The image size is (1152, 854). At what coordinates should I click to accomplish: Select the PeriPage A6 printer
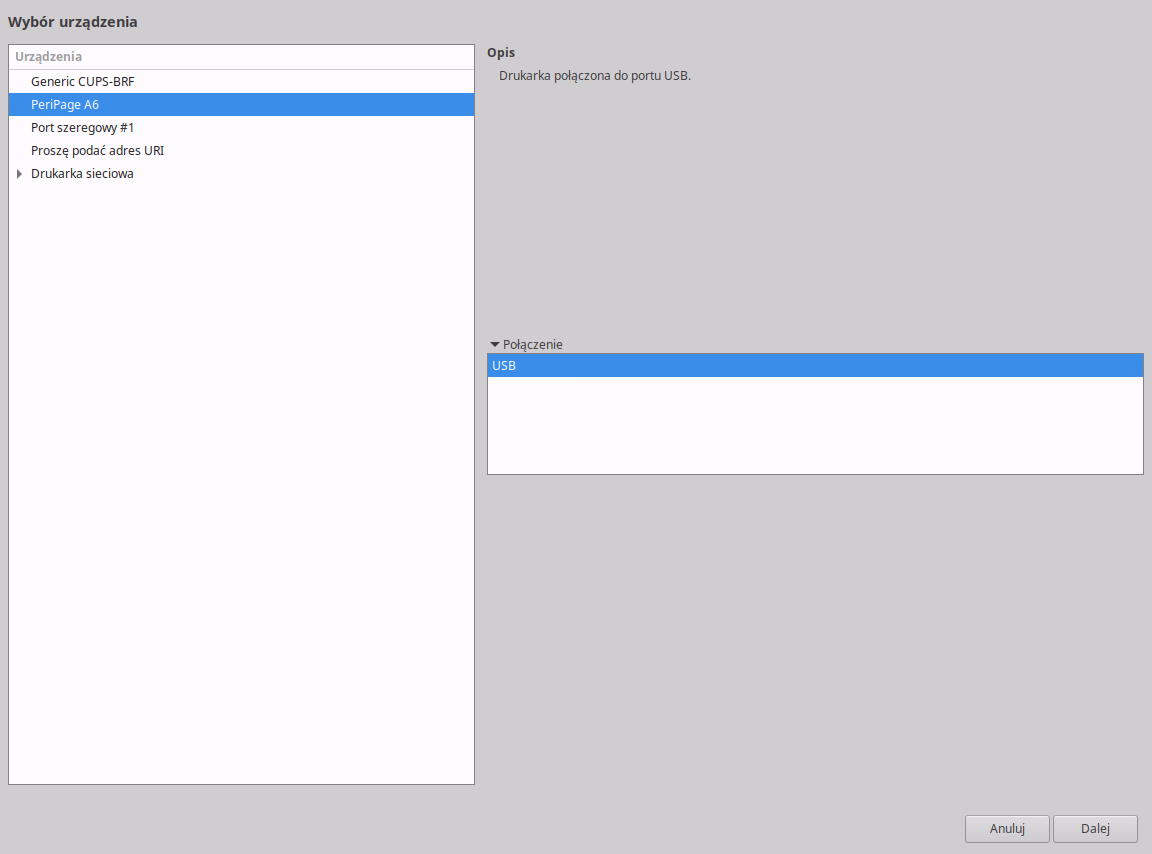[x=65, y=105]
